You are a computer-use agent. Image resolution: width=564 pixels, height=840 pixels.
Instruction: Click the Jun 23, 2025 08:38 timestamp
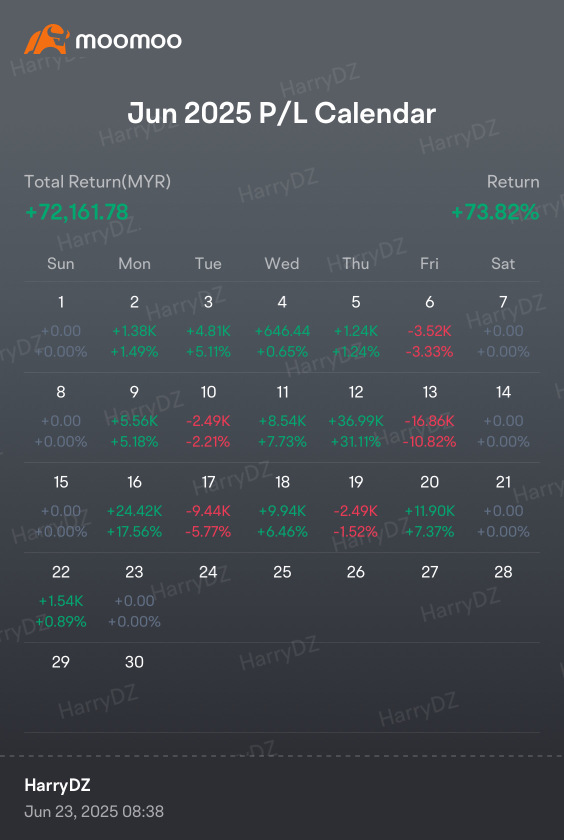(94, 812)
